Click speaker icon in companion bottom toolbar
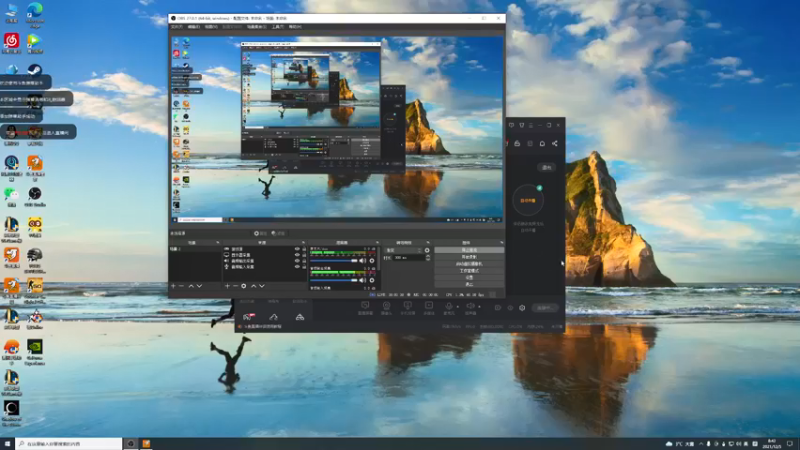Image resolution: width=800 pixels, height=450 pixels. pos(470,306)
